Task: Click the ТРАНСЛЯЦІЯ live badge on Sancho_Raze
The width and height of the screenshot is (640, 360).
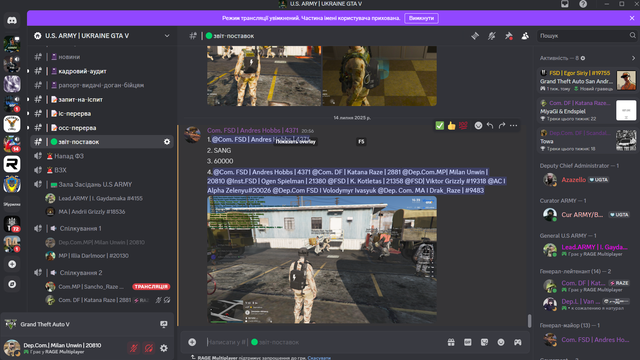Action: 151,287
